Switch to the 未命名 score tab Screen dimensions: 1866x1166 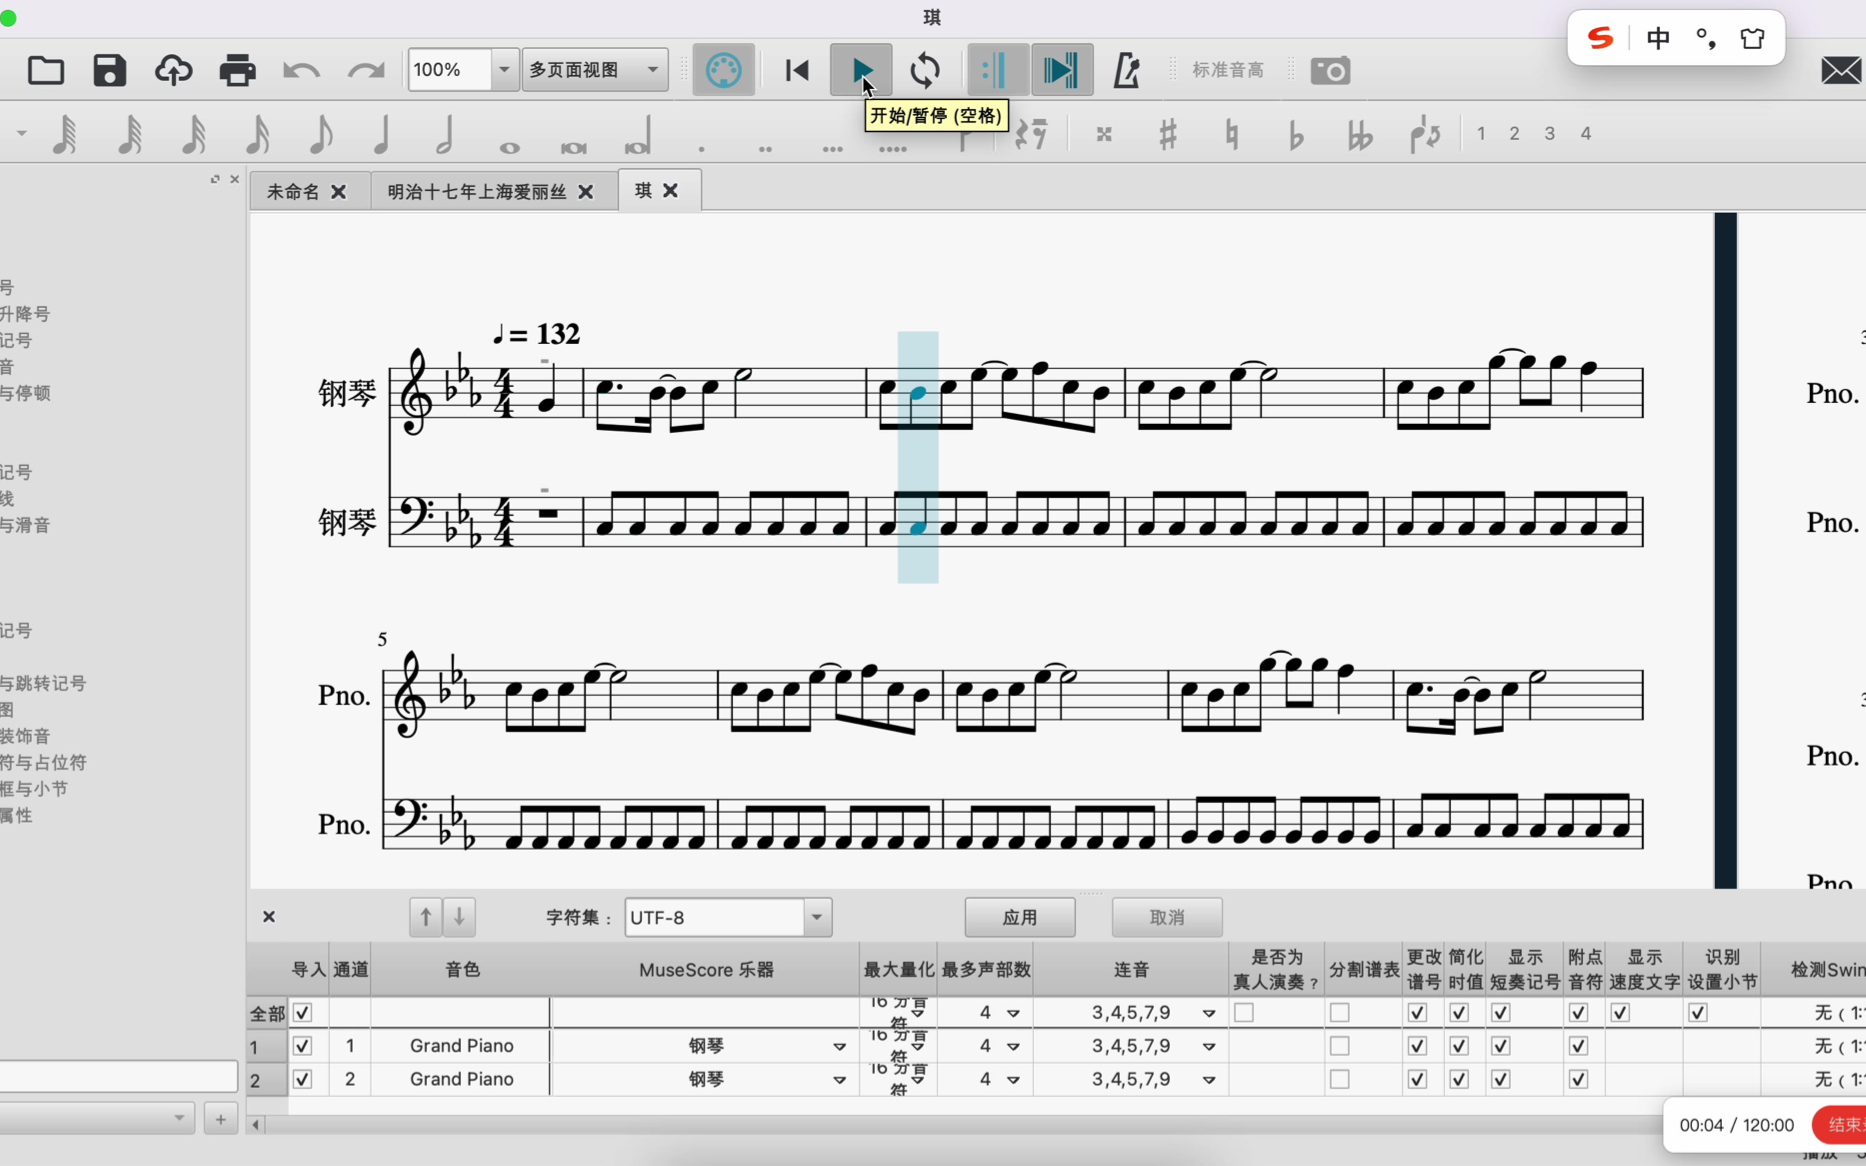click(293, 191)
